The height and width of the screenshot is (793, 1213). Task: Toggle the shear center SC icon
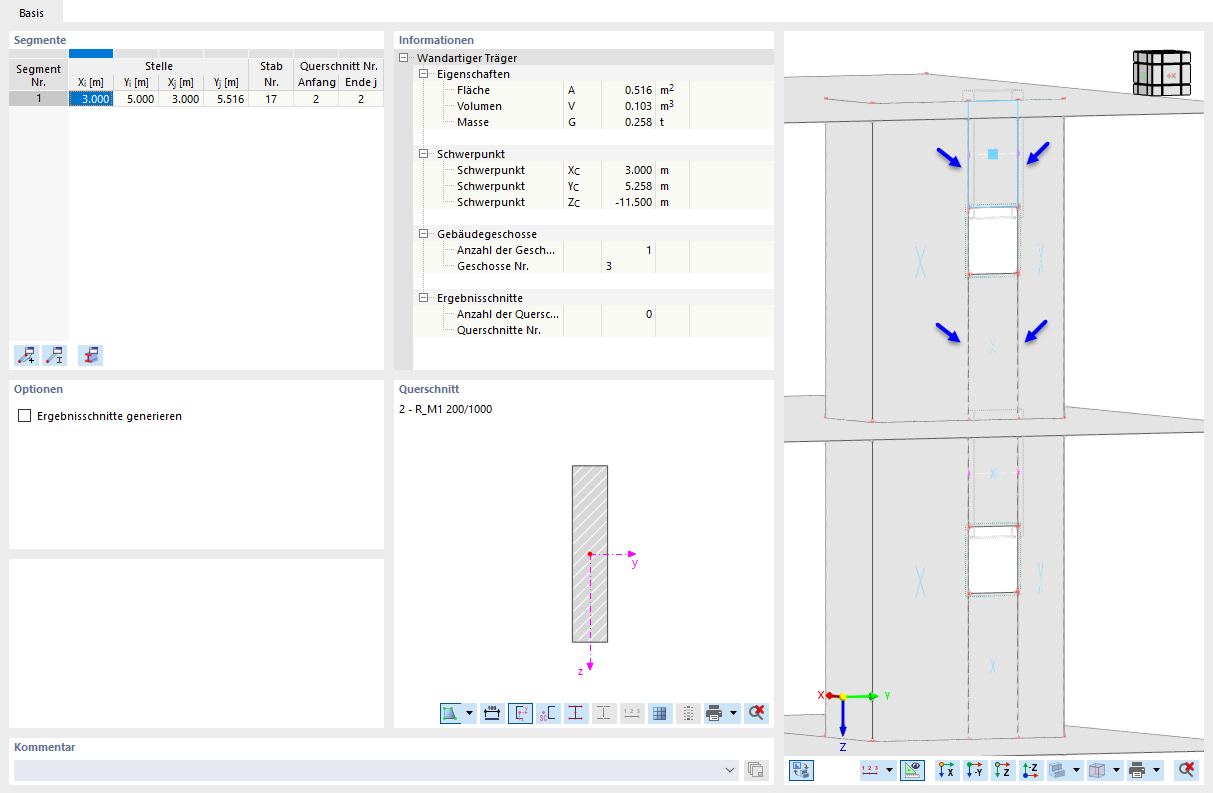(548, 713)
